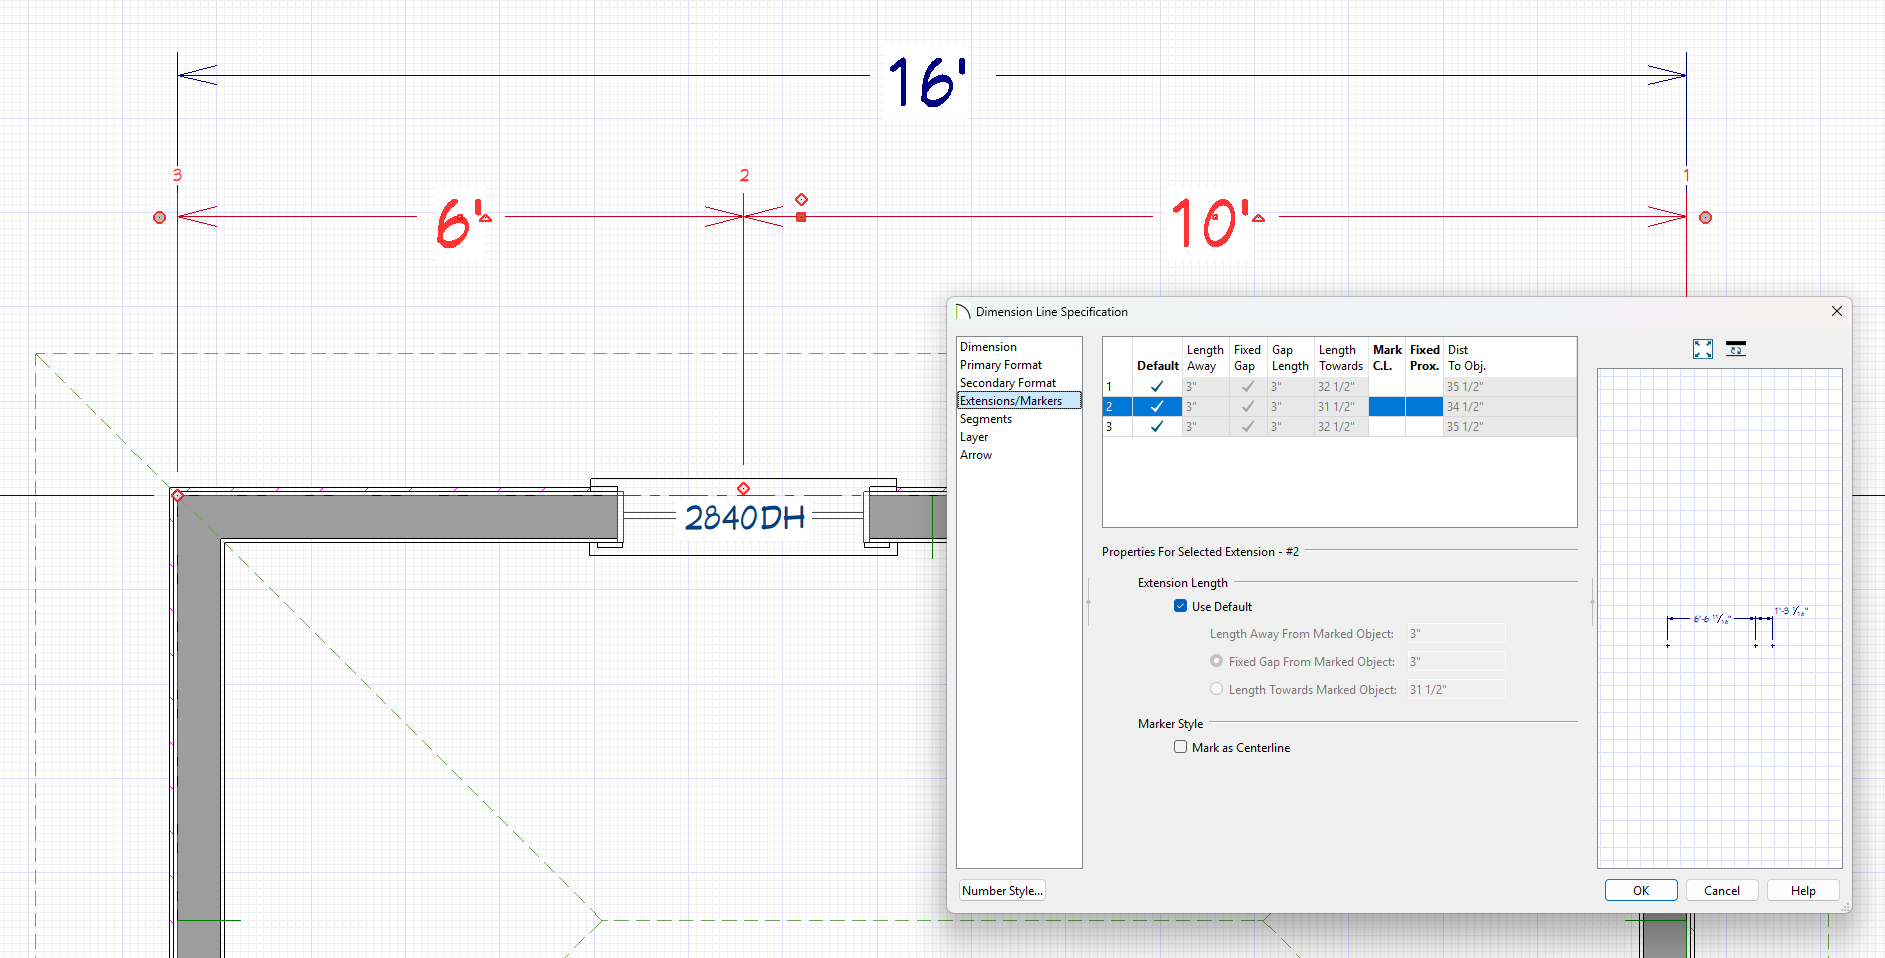1885x958 pixels.
Task: Confirm dialog with OK button
Action: point(1641,890)
